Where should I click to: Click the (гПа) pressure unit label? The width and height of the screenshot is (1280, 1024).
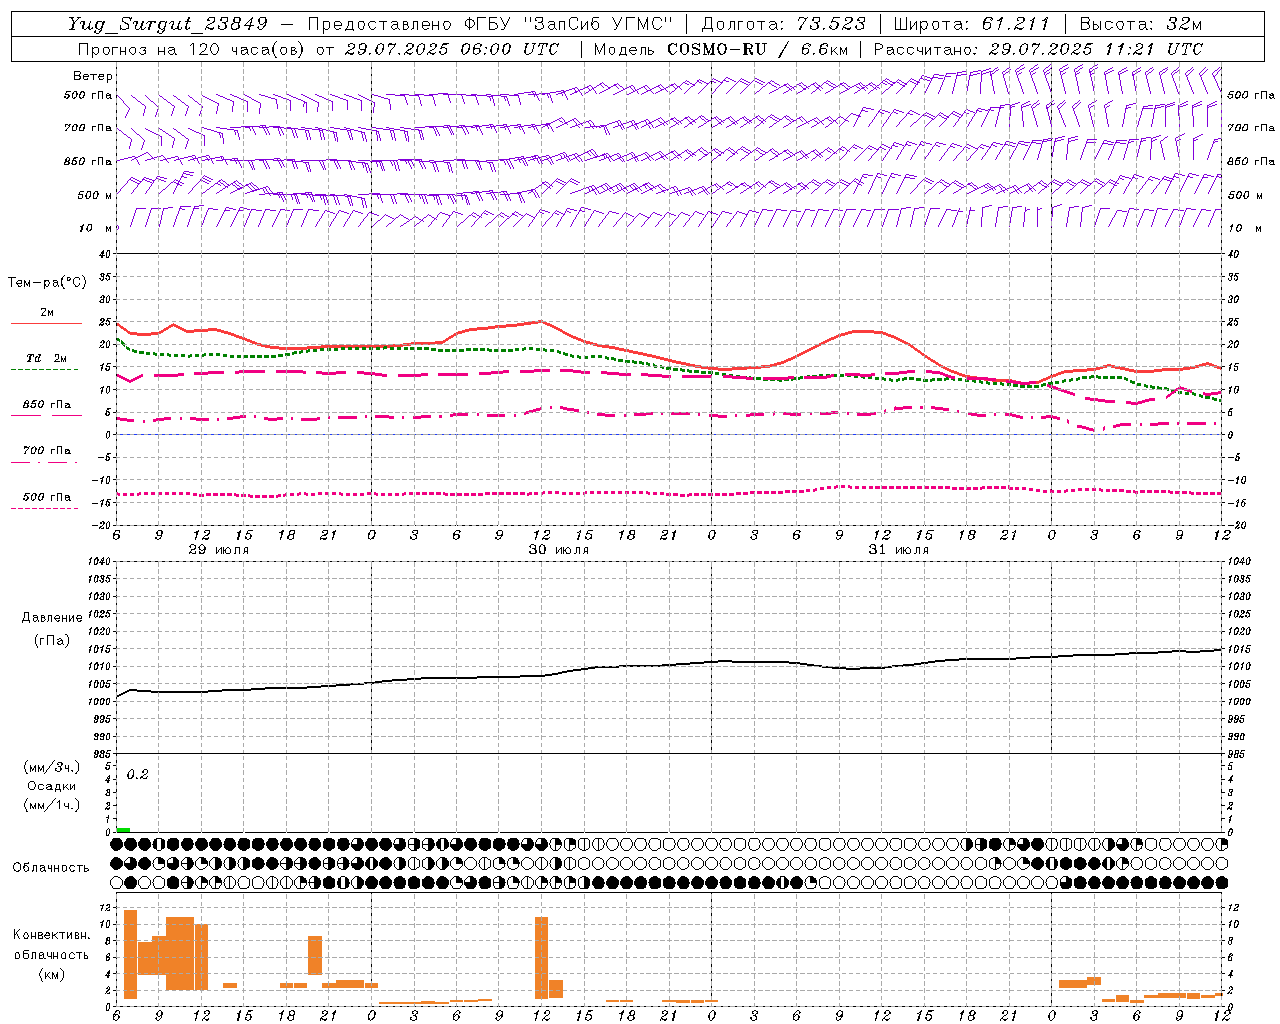pos(52,641)
